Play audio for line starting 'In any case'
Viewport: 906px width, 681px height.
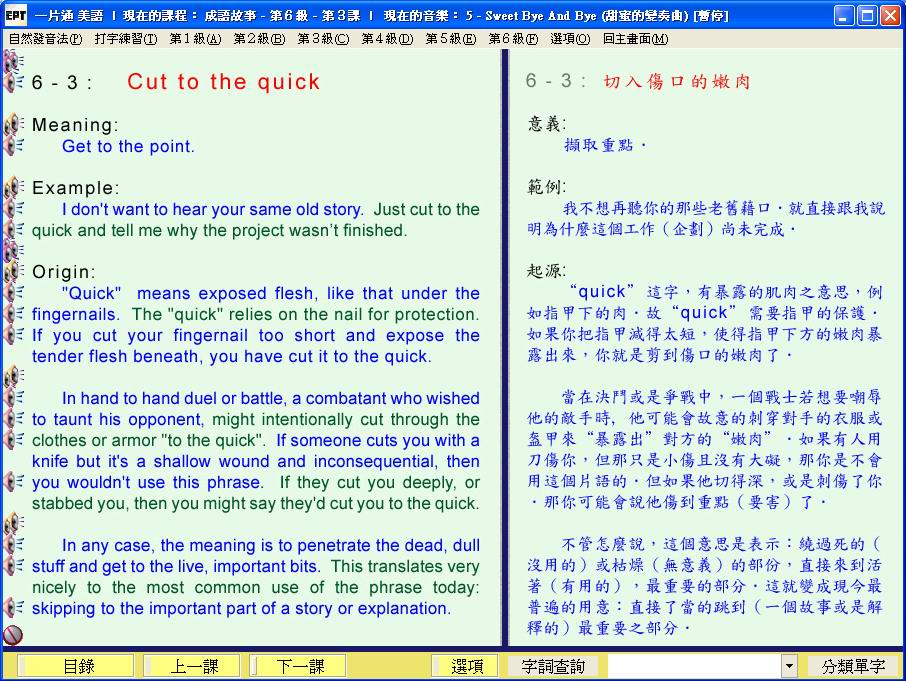pyautogui.click(x=14, y=545)
